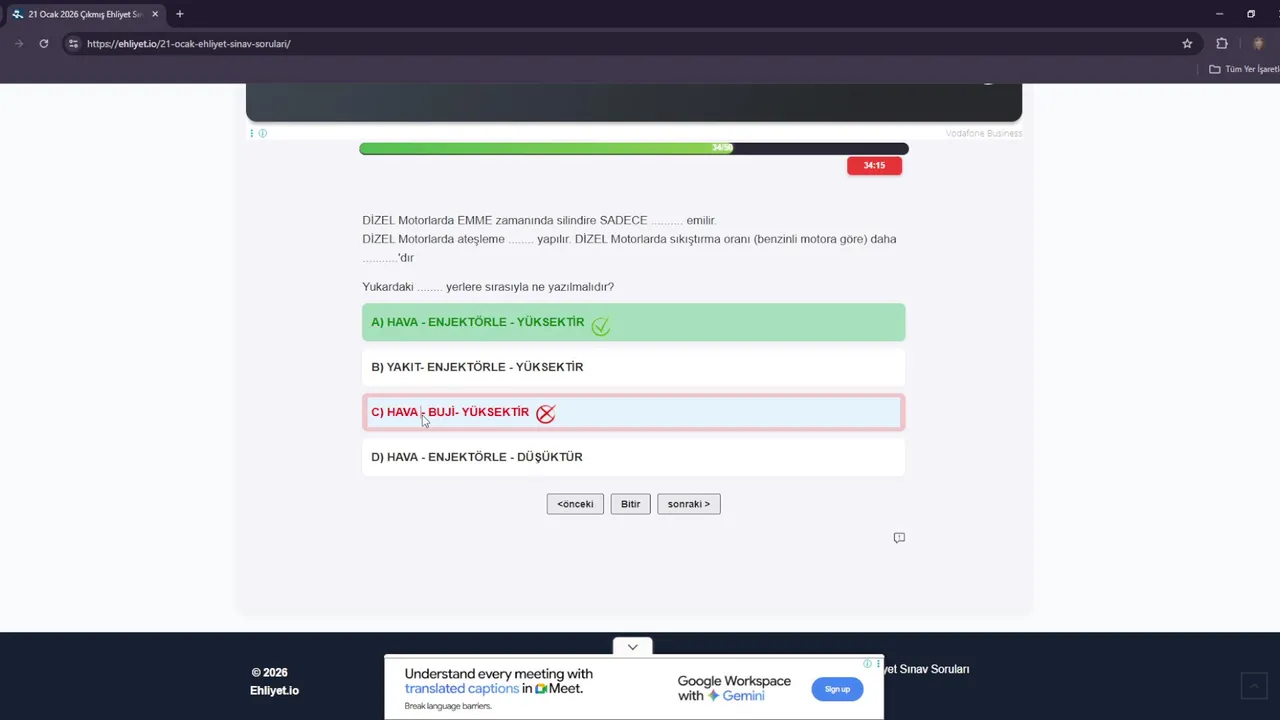The height and width of the screenshot is (720, 1280).
Task: Go to next question with sonraki > button
Action: 689,504
